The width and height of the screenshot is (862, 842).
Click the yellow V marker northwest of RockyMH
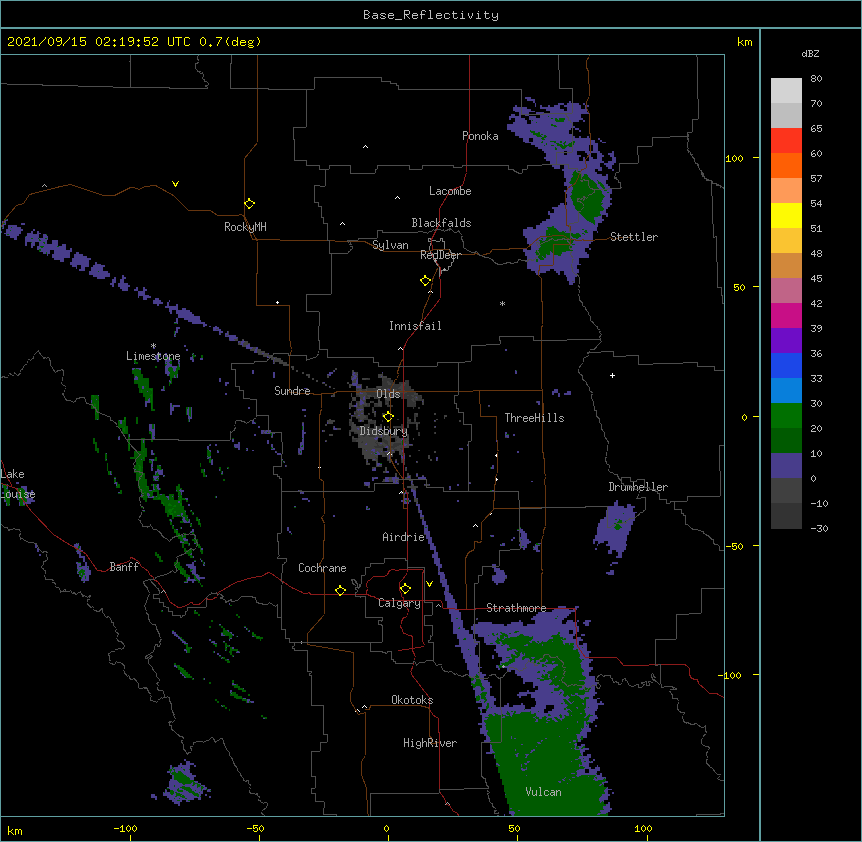click(175, 184)
